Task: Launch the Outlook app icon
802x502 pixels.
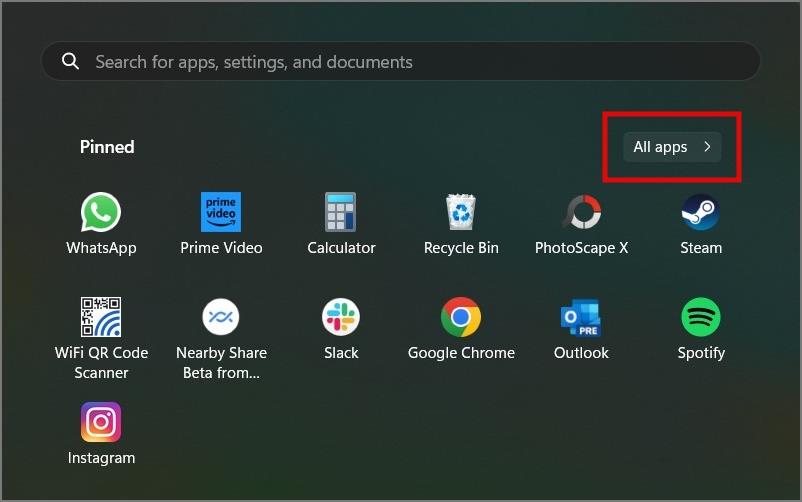Action: pyautogui.click(x=581, y=318)
